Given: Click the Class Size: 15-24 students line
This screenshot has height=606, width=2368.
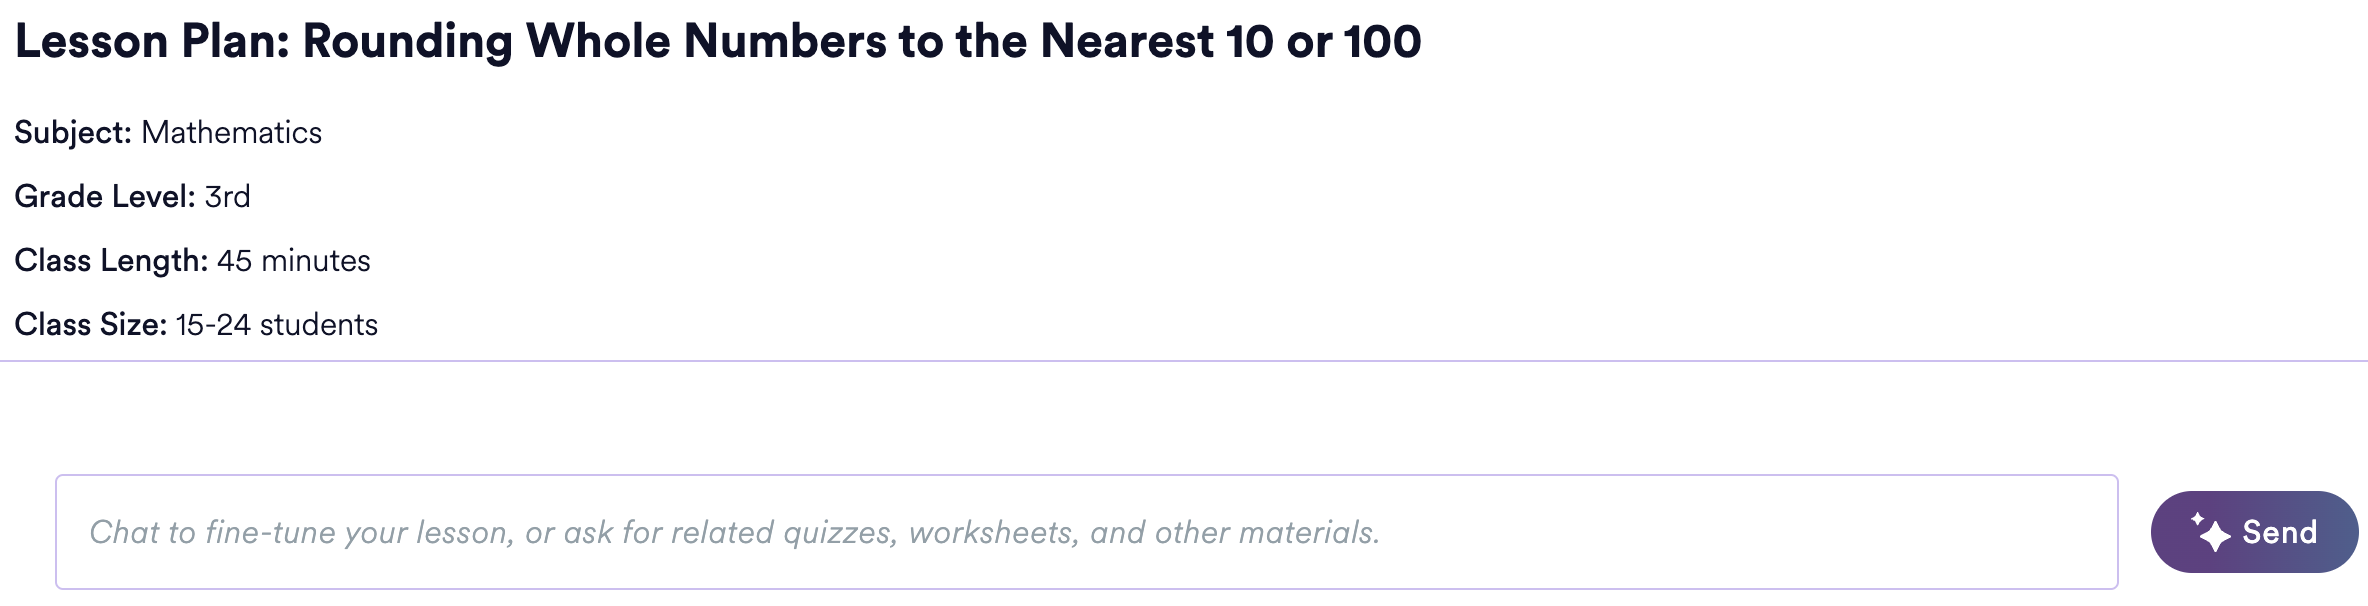Looking at the screenshot, I should pos(196,324).
